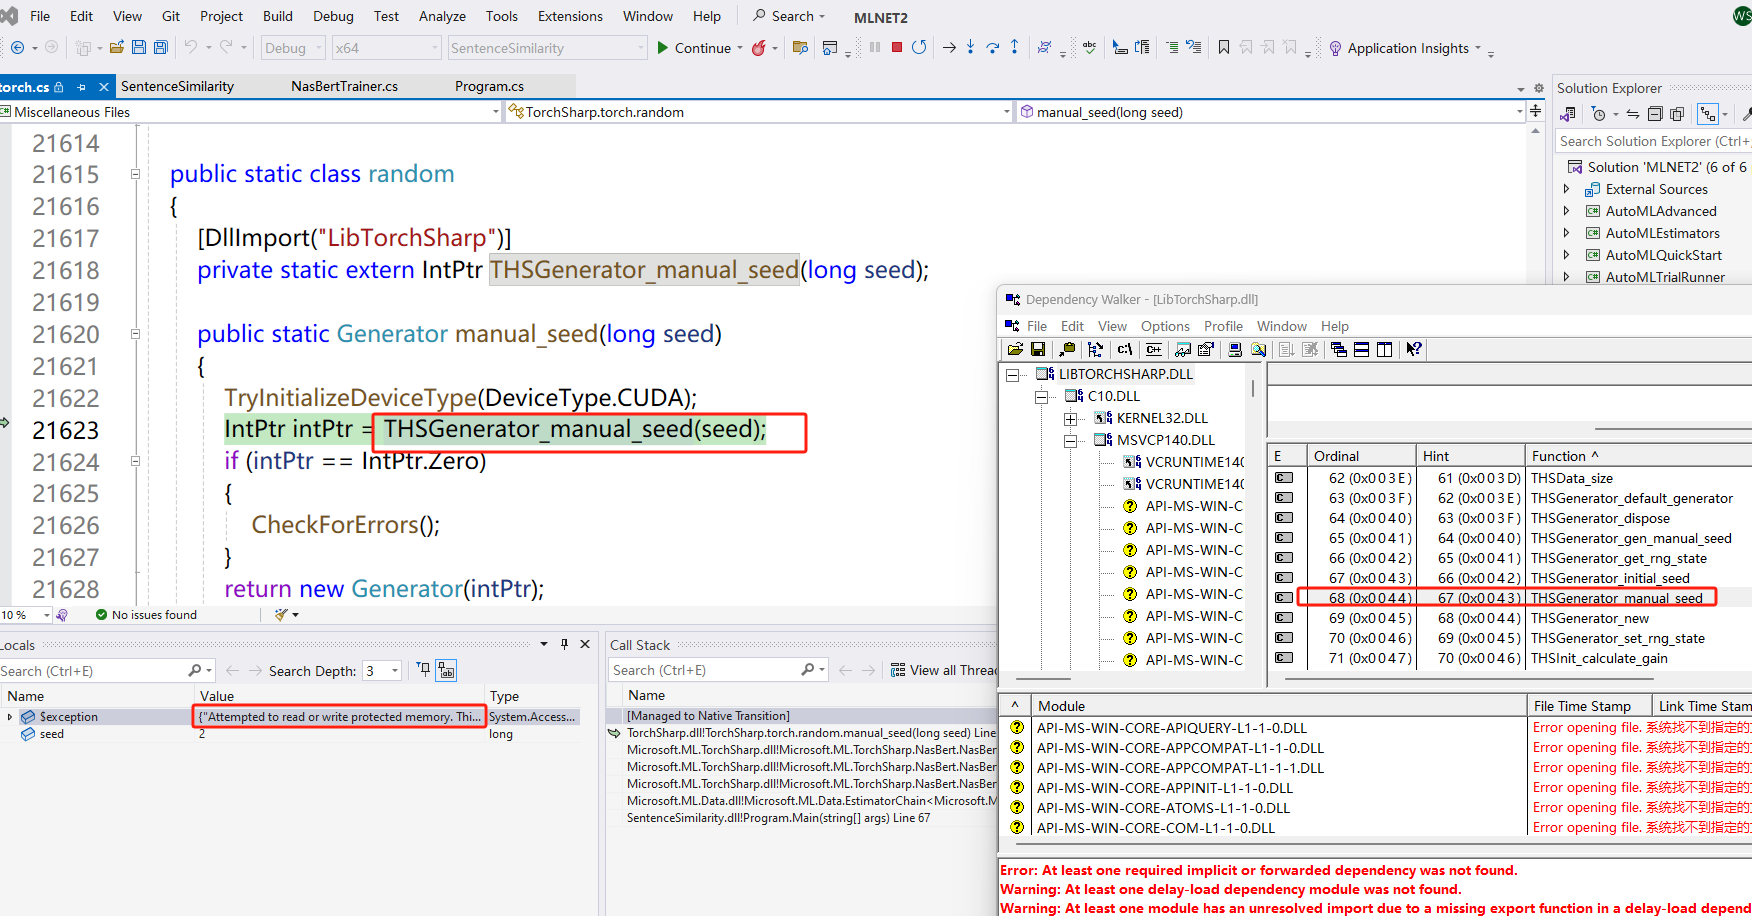Step Out of the current function
Image resolution: width=1752 pixels, height=916 pixels.
pos(1014,47)
